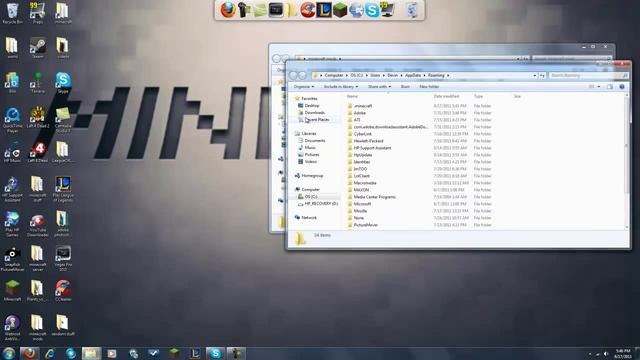Open Recycle Bin on the desktop
640x360 pixels.
(12, 13)
